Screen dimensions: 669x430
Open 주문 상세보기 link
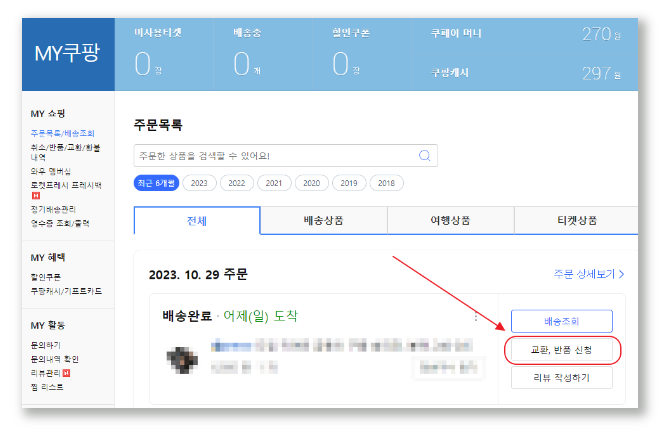pyautogui.click(x=589, y=274)
